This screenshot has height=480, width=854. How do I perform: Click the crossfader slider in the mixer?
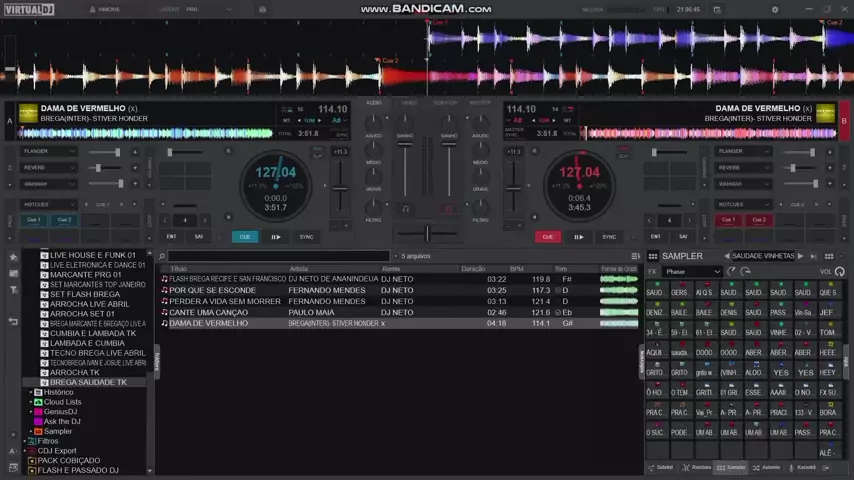427,233
